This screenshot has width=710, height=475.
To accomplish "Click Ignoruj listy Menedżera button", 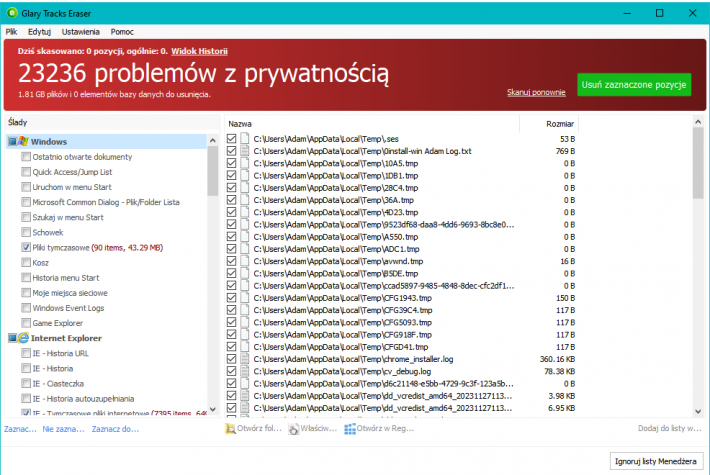I will [x=656, y=461].
